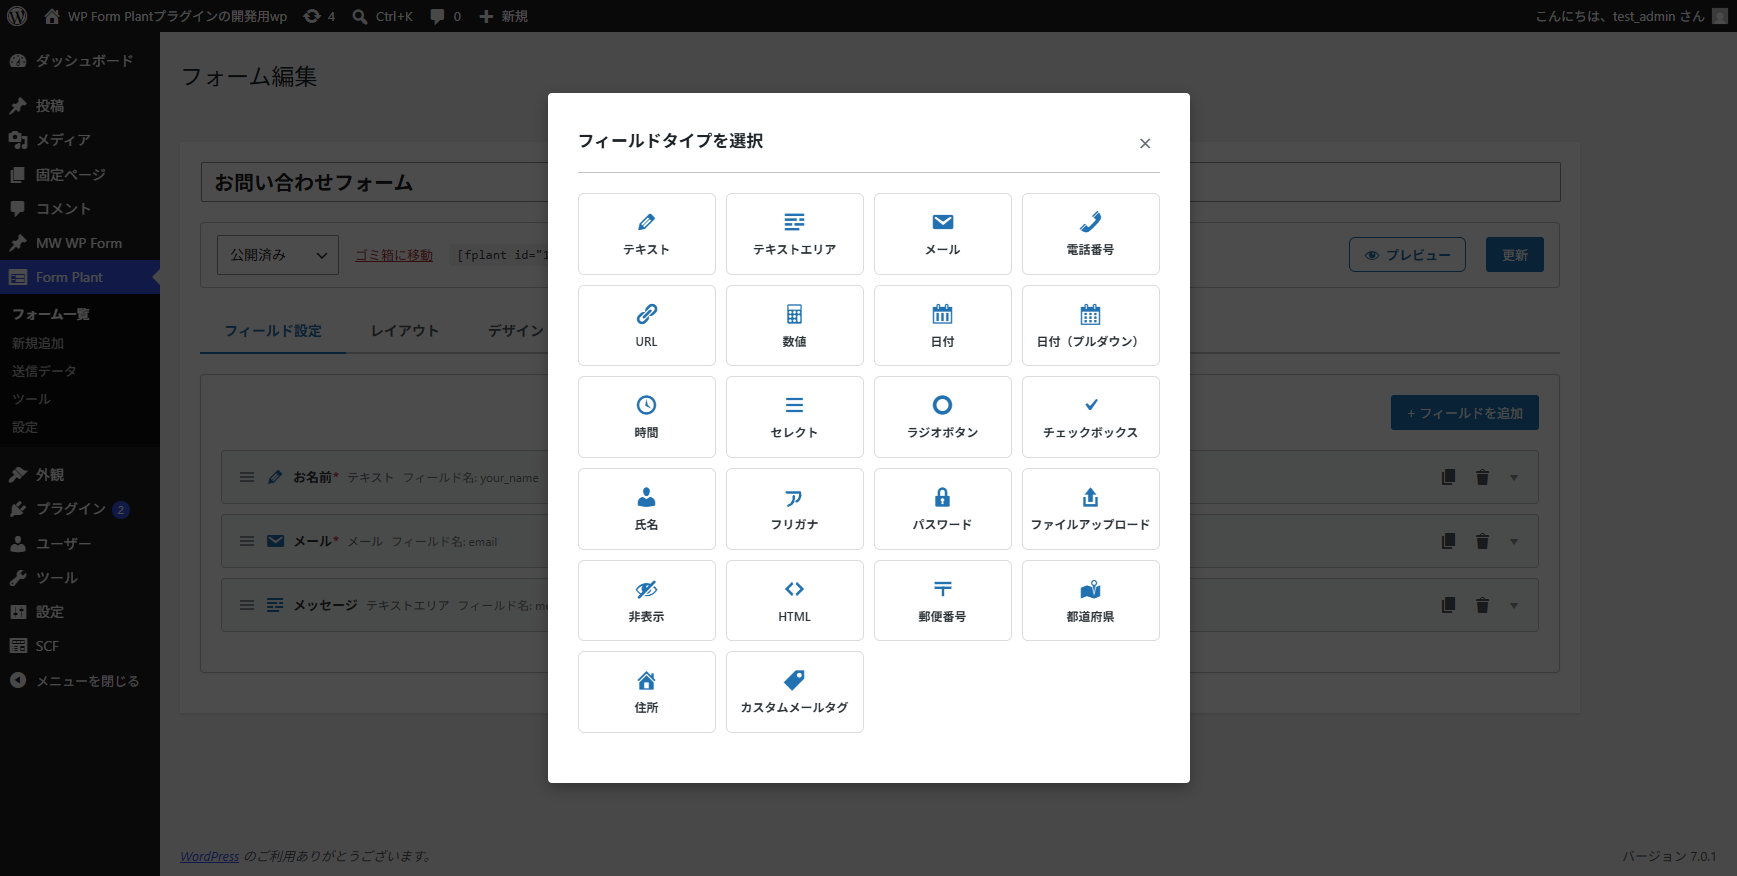Select the ラジオボタン field type
Image resolution: width=1737 pixels, height=876 pixels.
tap(943, 417)
